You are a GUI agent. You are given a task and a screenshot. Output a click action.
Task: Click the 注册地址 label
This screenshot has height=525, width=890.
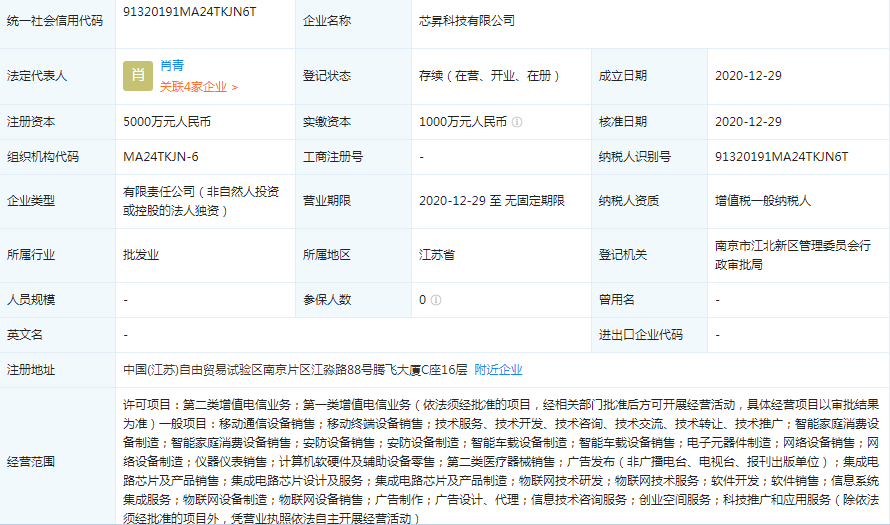(31, 370)
